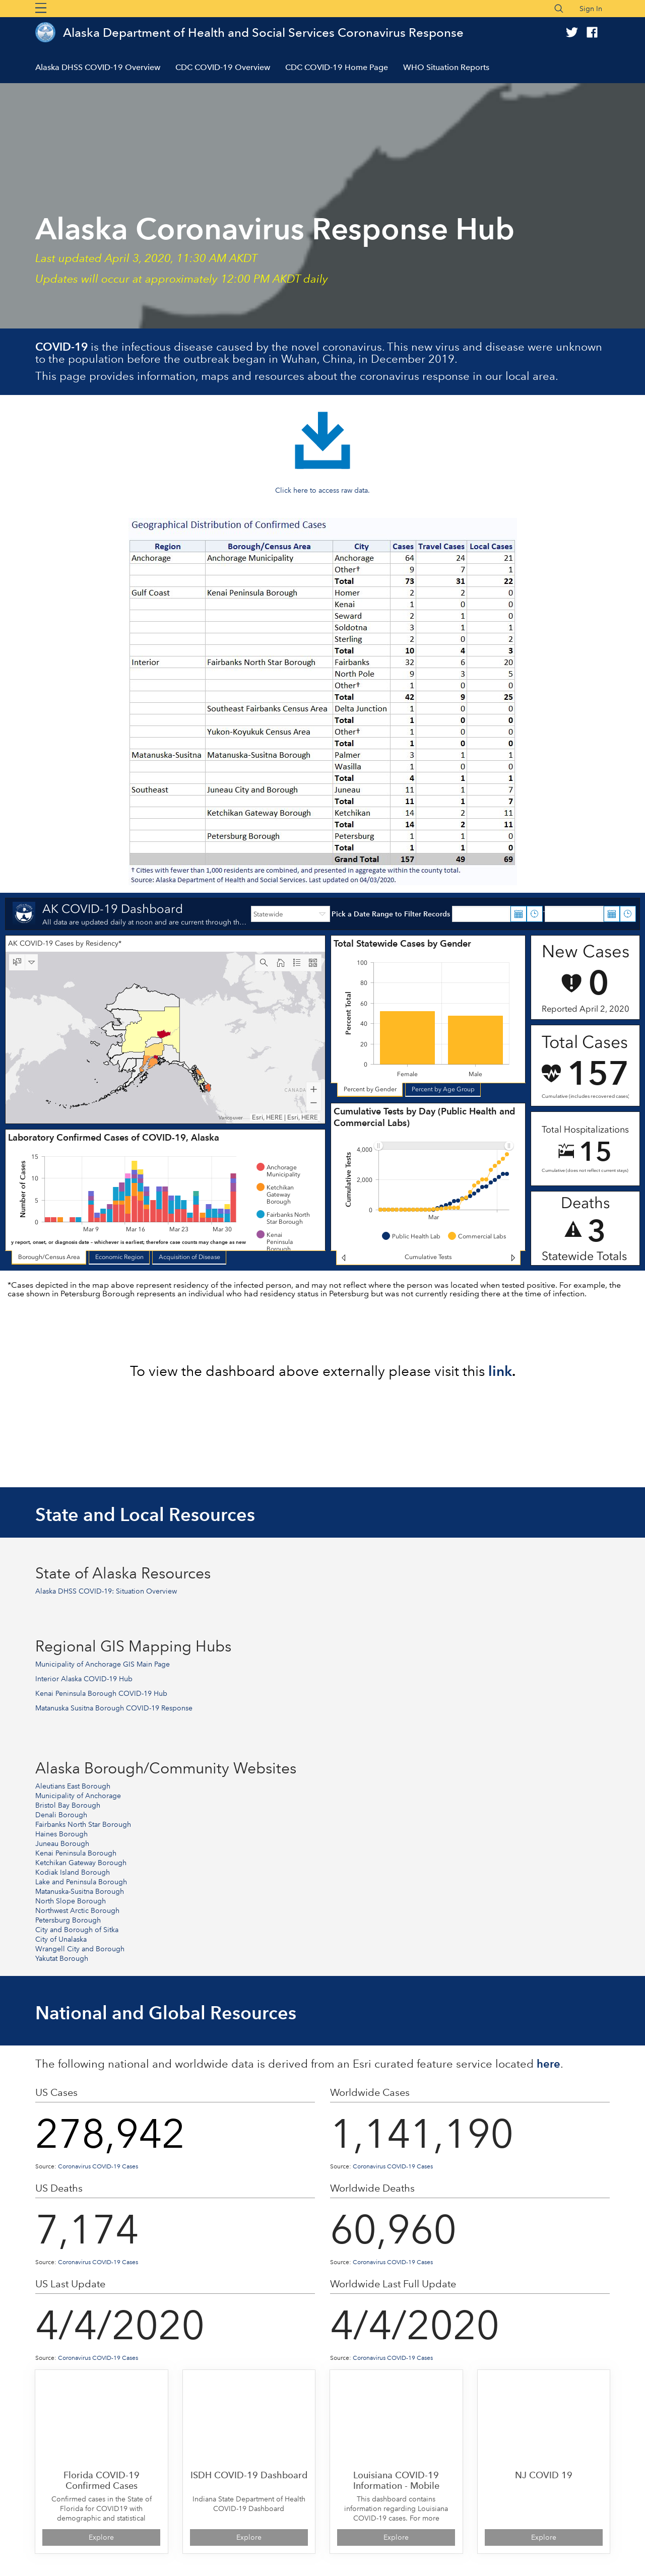
Task: Switch to Percent by Age Group tab
Action: coord(443,1089)
